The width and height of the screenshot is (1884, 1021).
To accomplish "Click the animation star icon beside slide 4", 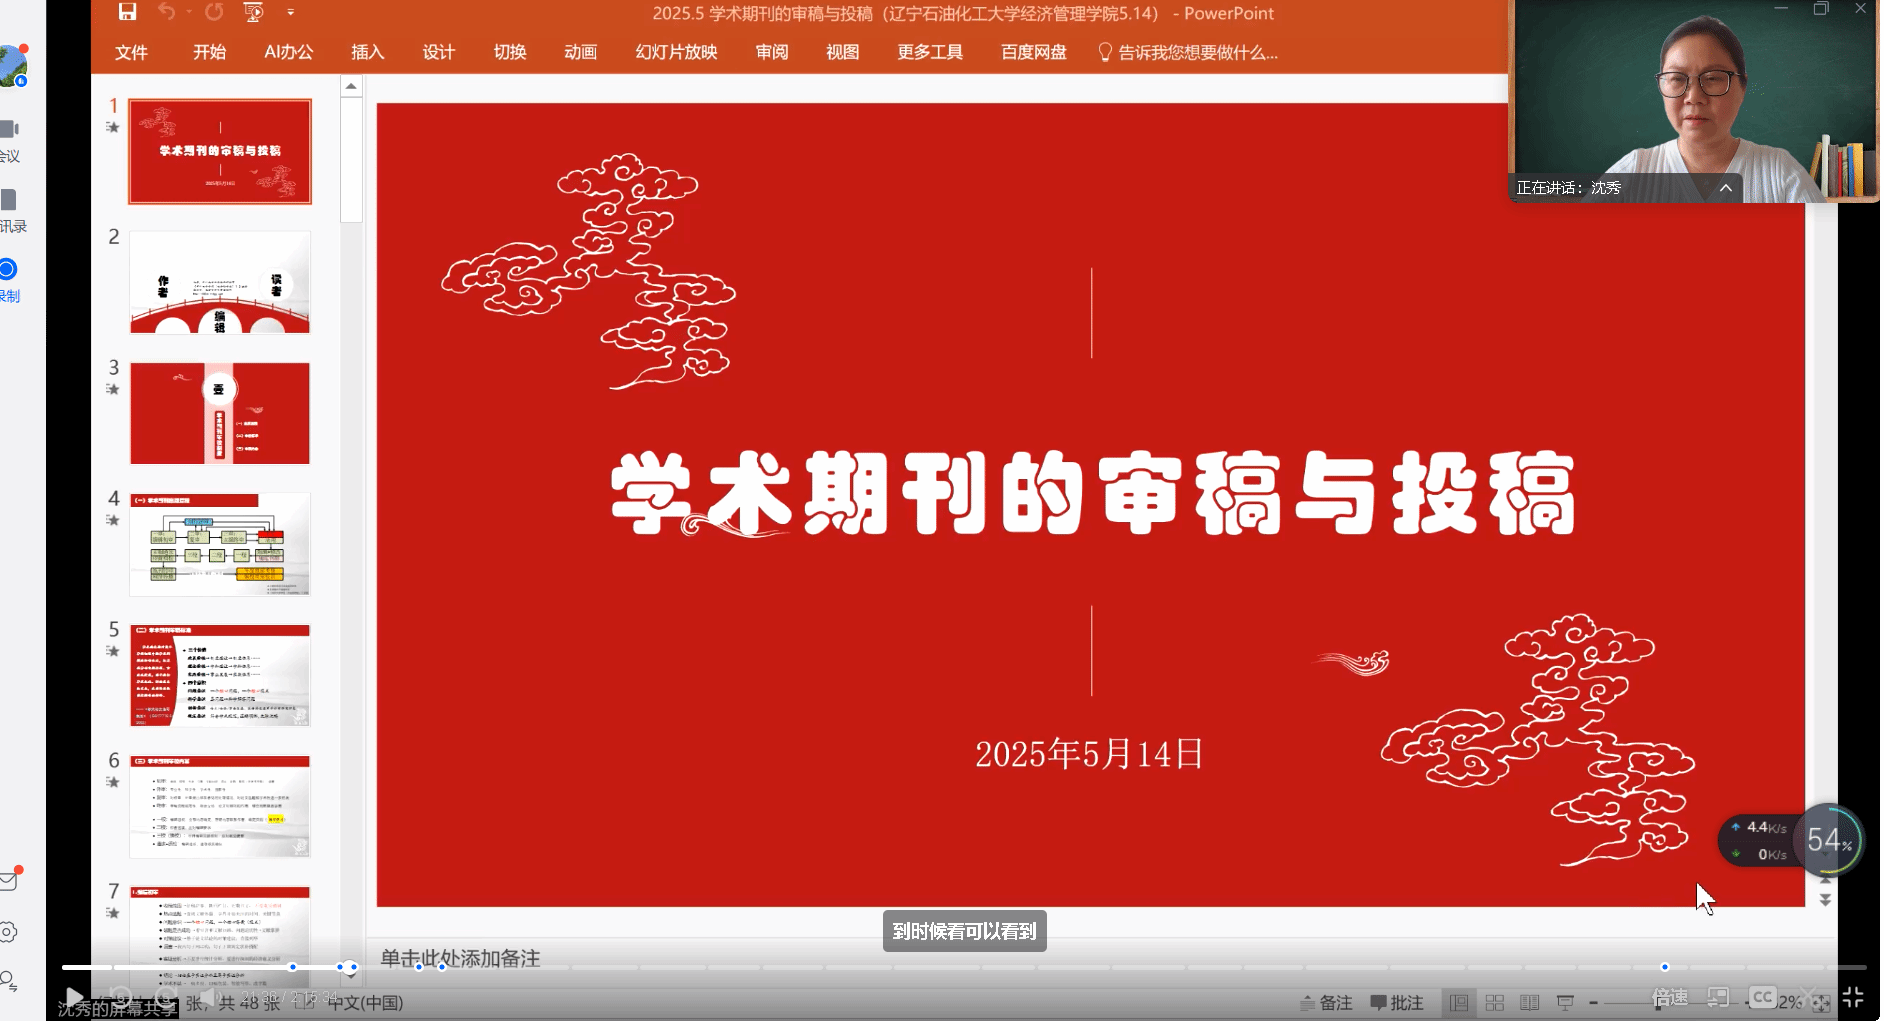I will (x=113, y=520).
